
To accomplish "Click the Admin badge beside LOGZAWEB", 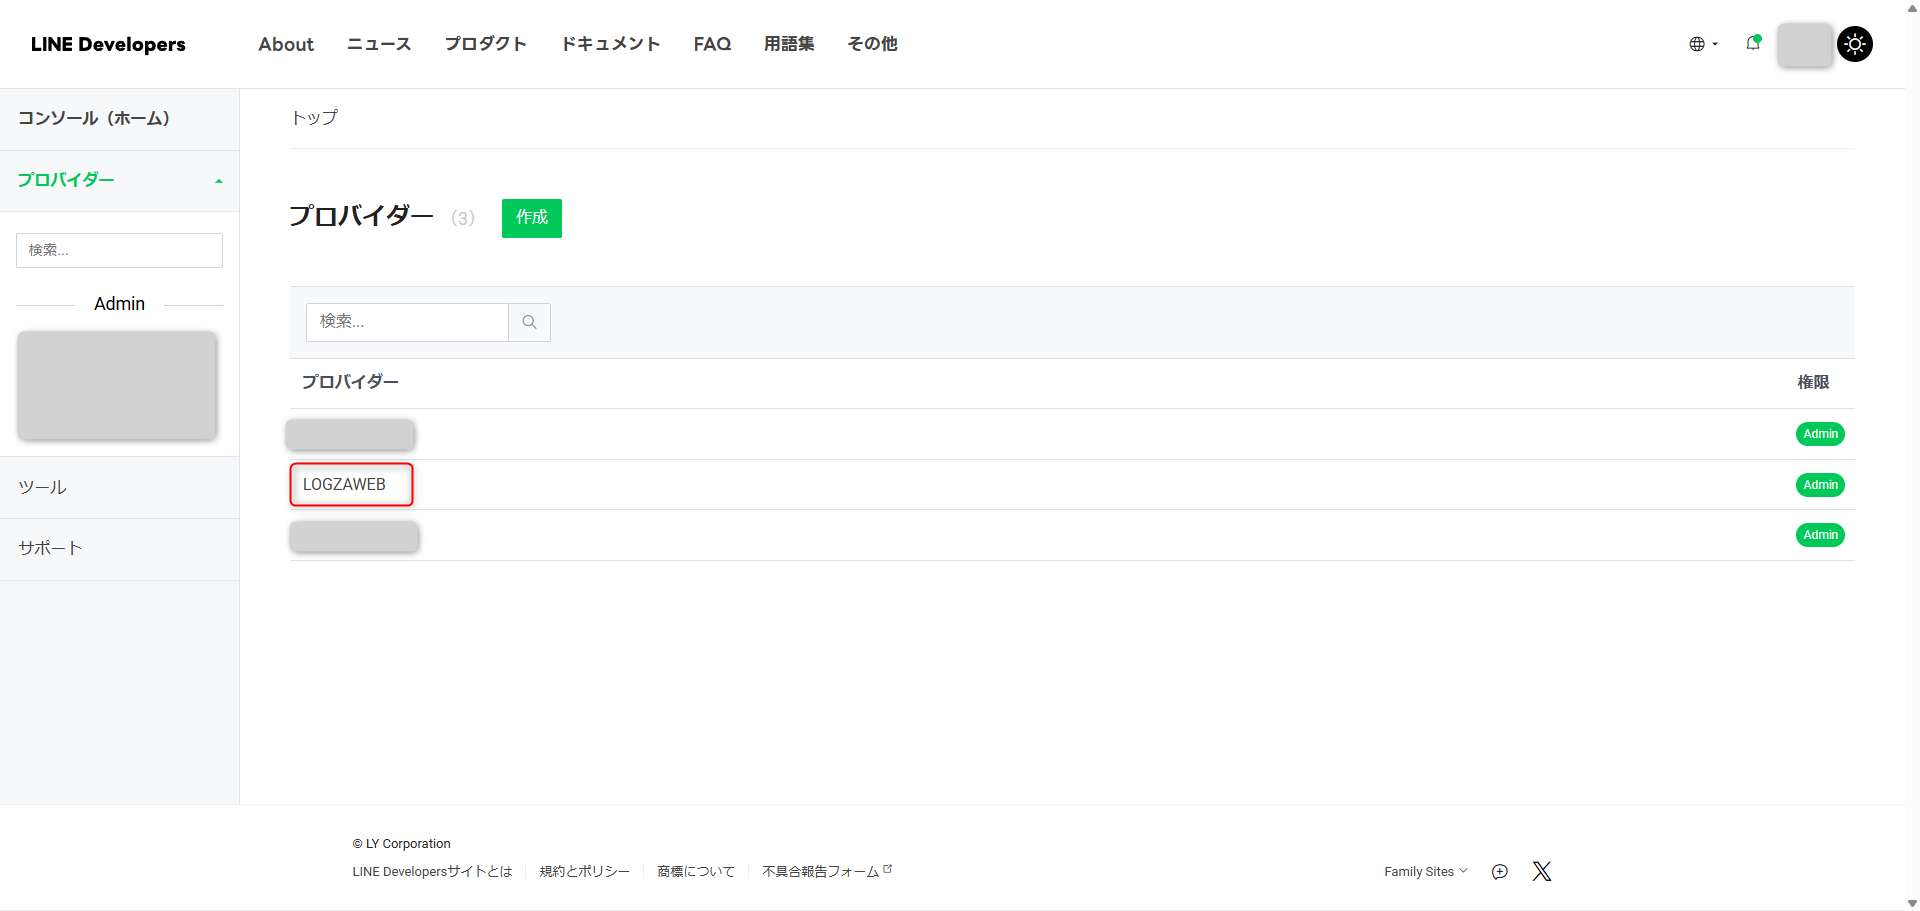I will tap(1820, 484).
